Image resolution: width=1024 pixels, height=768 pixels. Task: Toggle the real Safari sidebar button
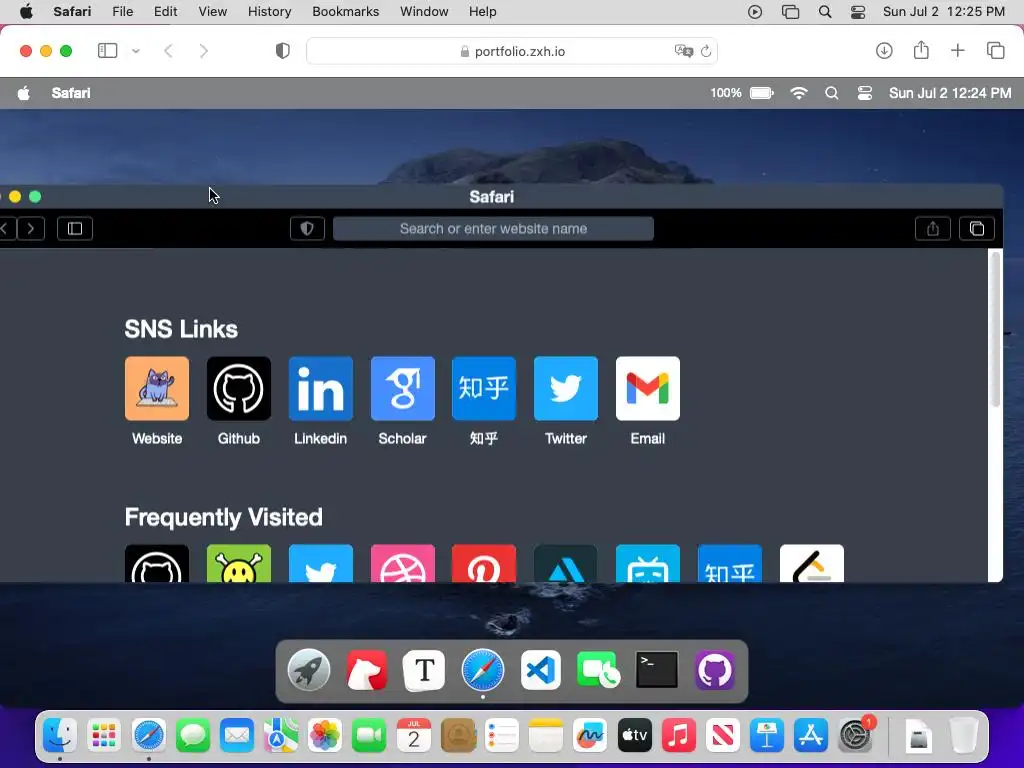[x=107, y=51]
